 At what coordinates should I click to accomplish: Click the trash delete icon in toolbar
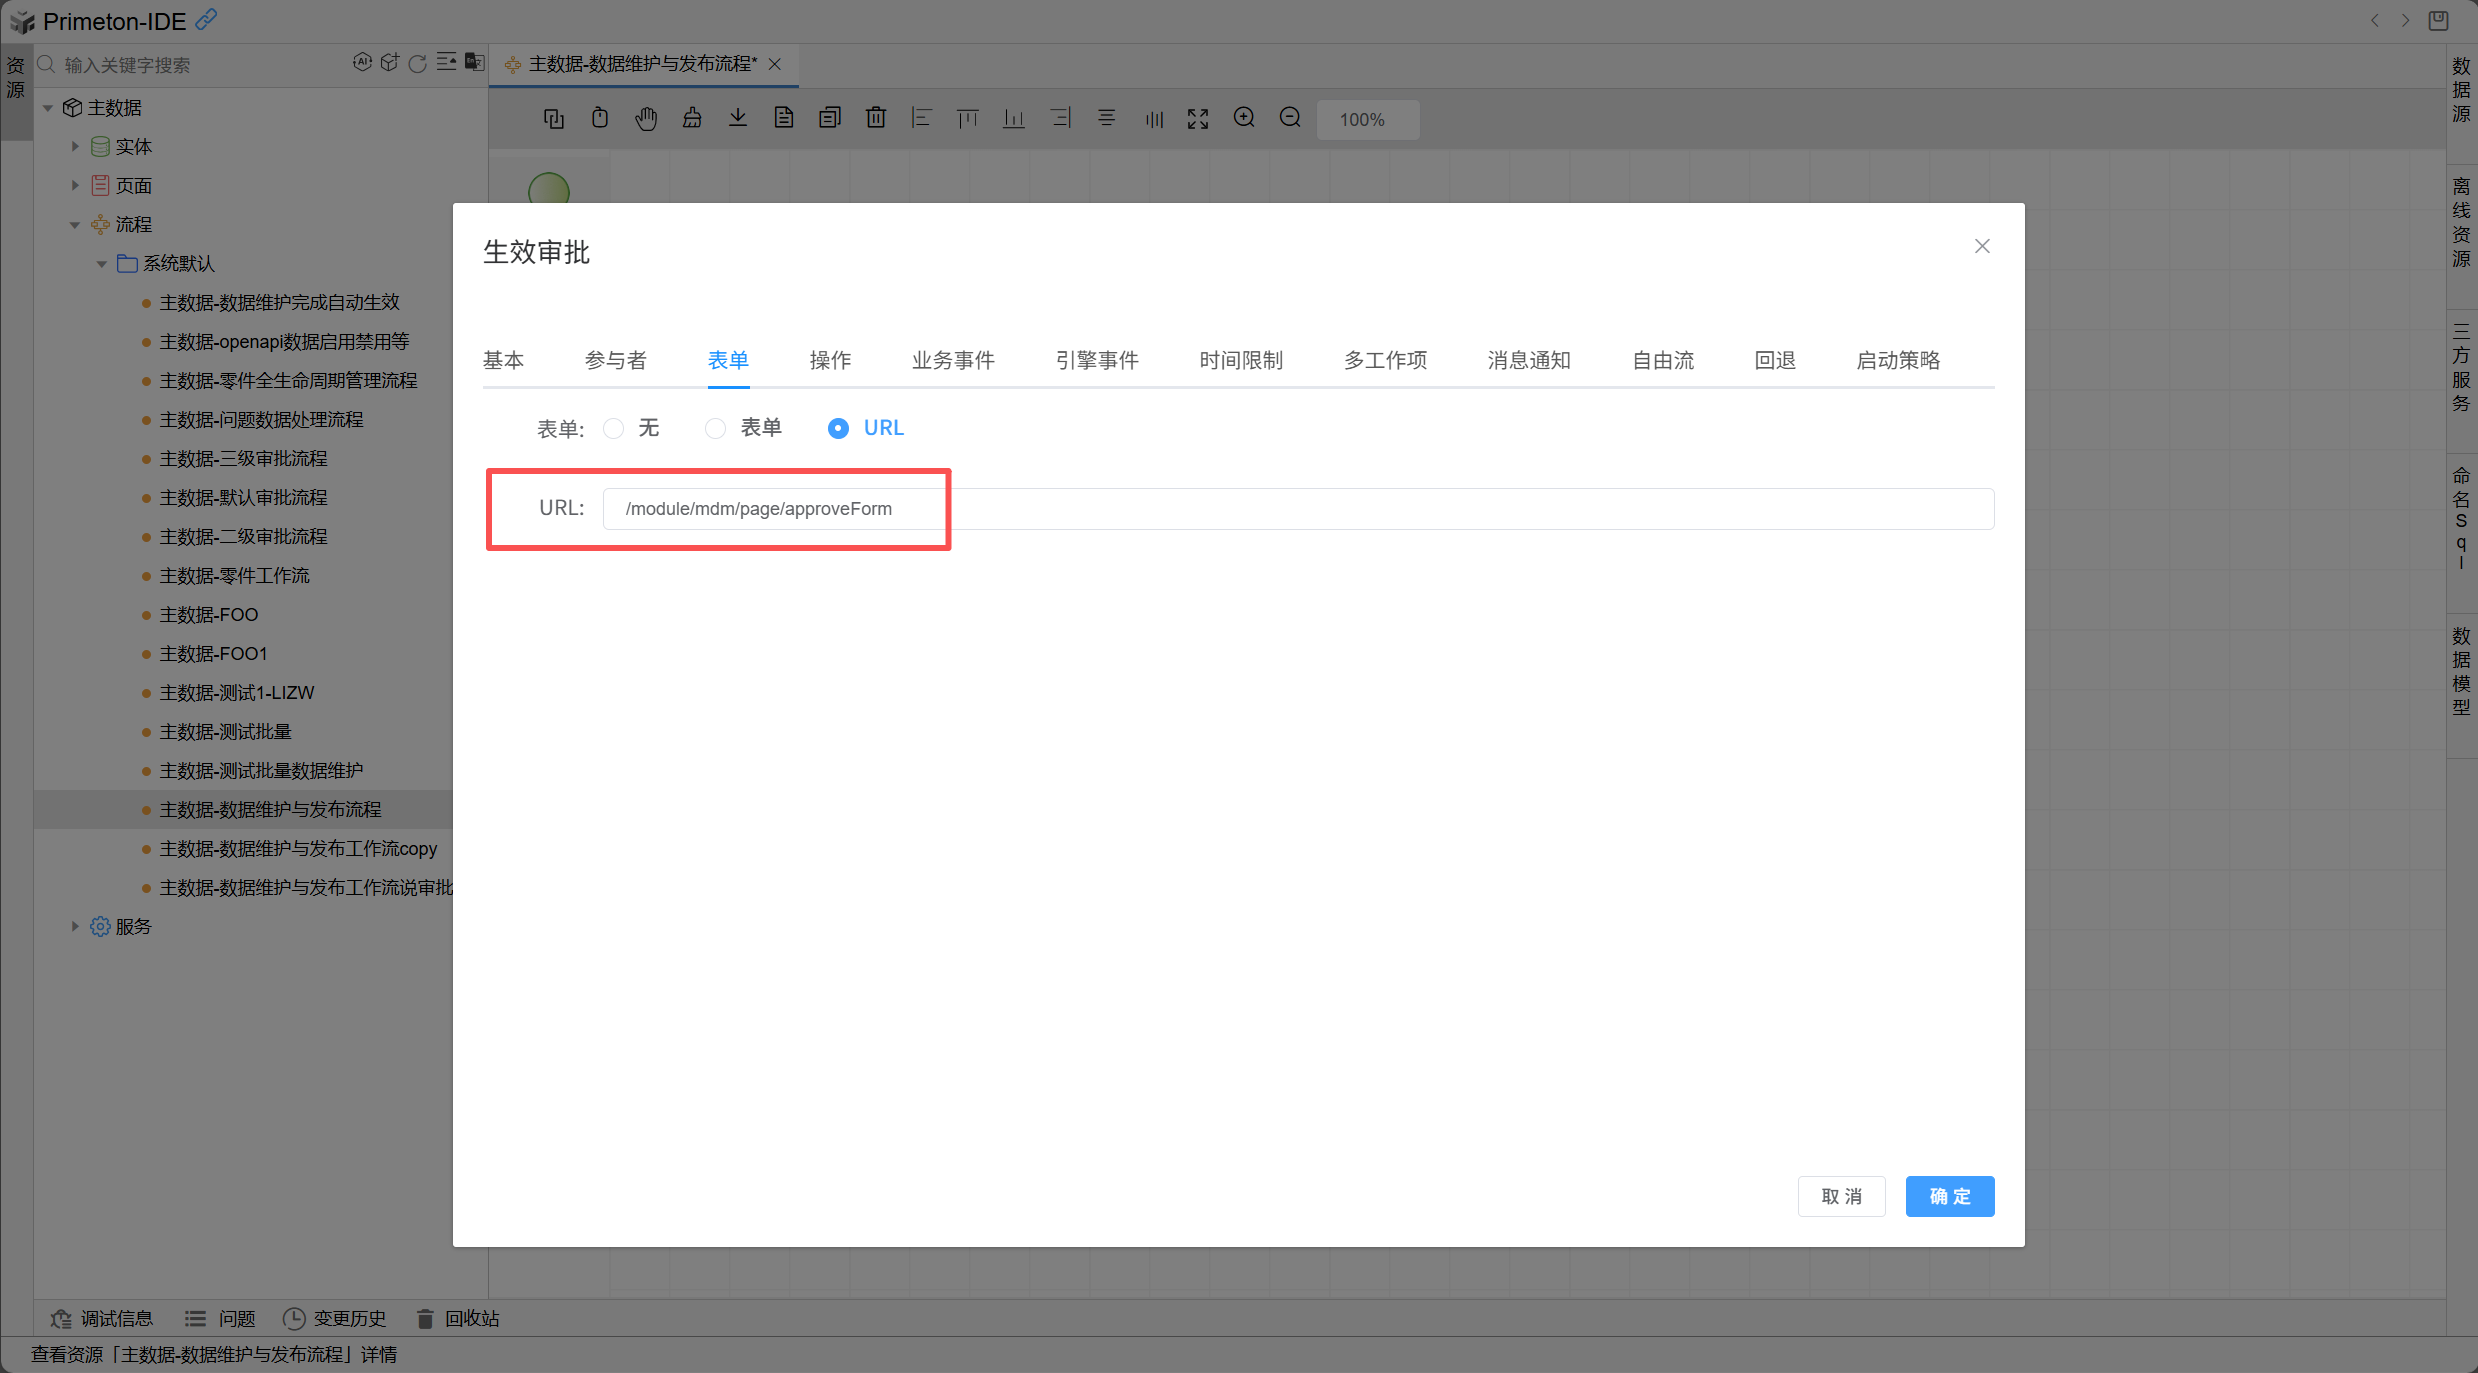875,118
